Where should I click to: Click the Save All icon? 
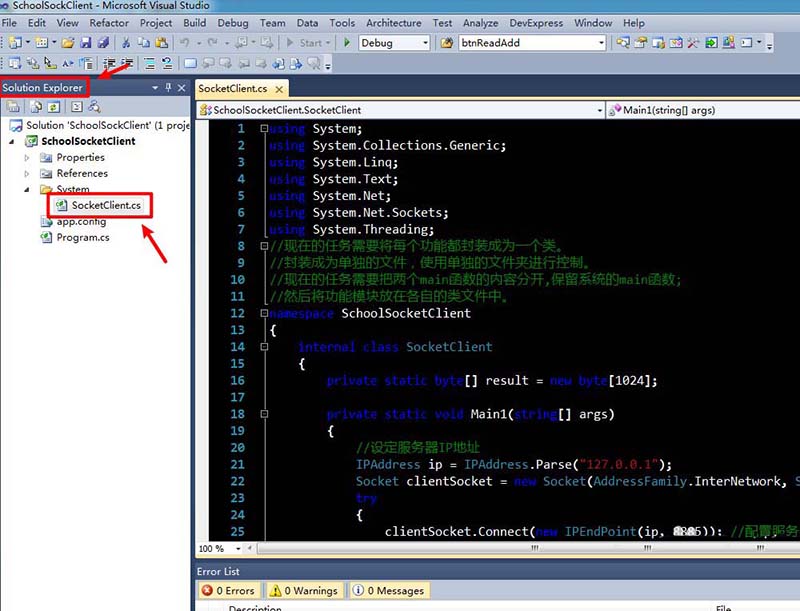[x=102, y=43]
